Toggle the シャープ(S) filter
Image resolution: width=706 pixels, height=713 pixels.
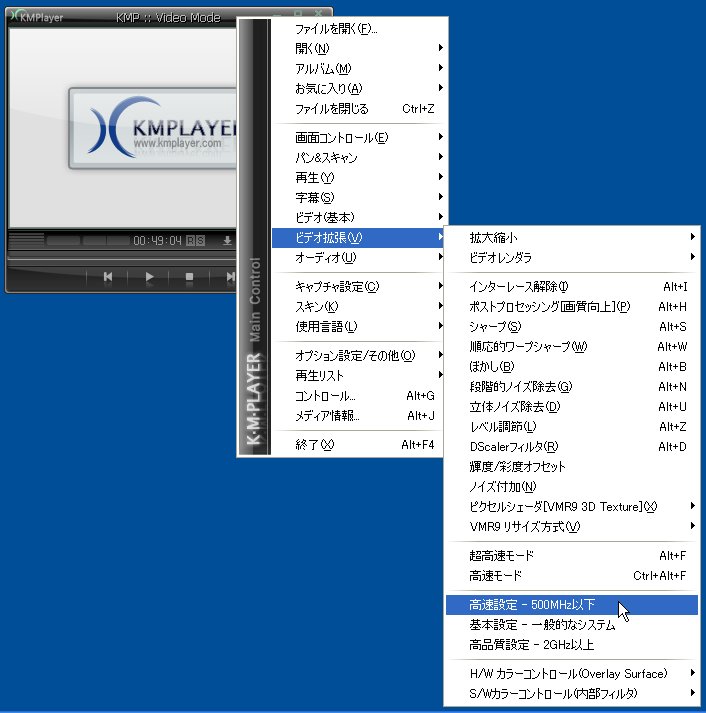(572, 326)
